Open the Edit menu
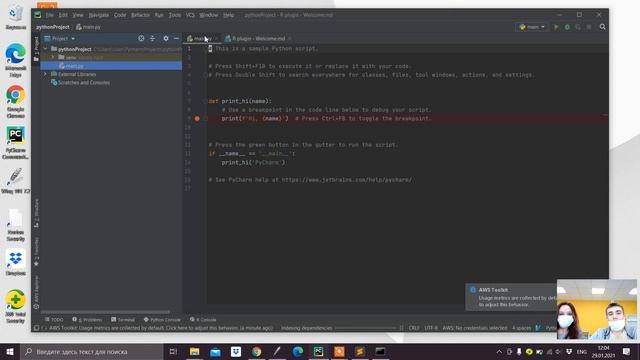Image resolution: width=640 pixels, height=360 pixels. tap(63, 15)
